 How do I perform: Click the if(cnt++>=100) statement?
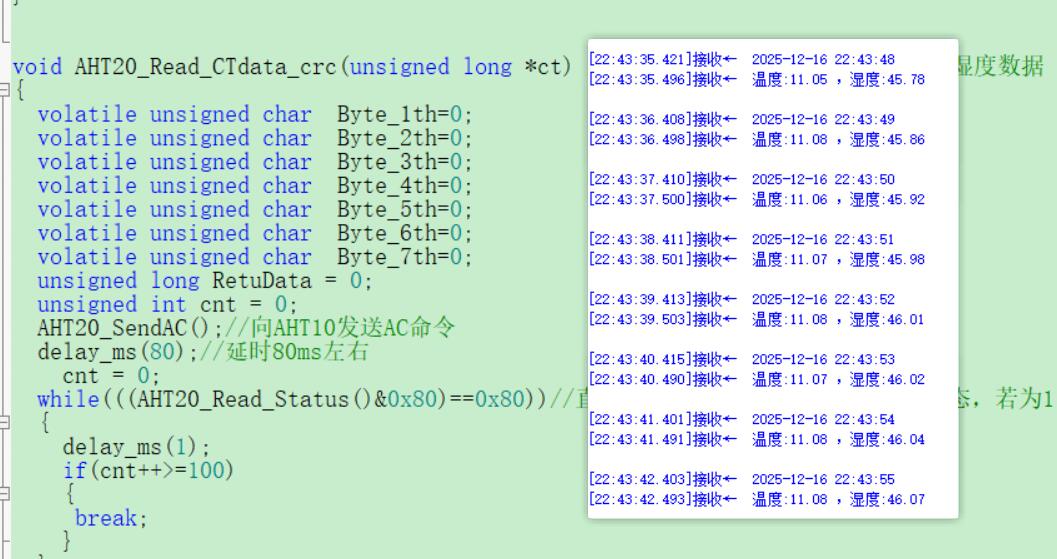click(x=148, y=470)
